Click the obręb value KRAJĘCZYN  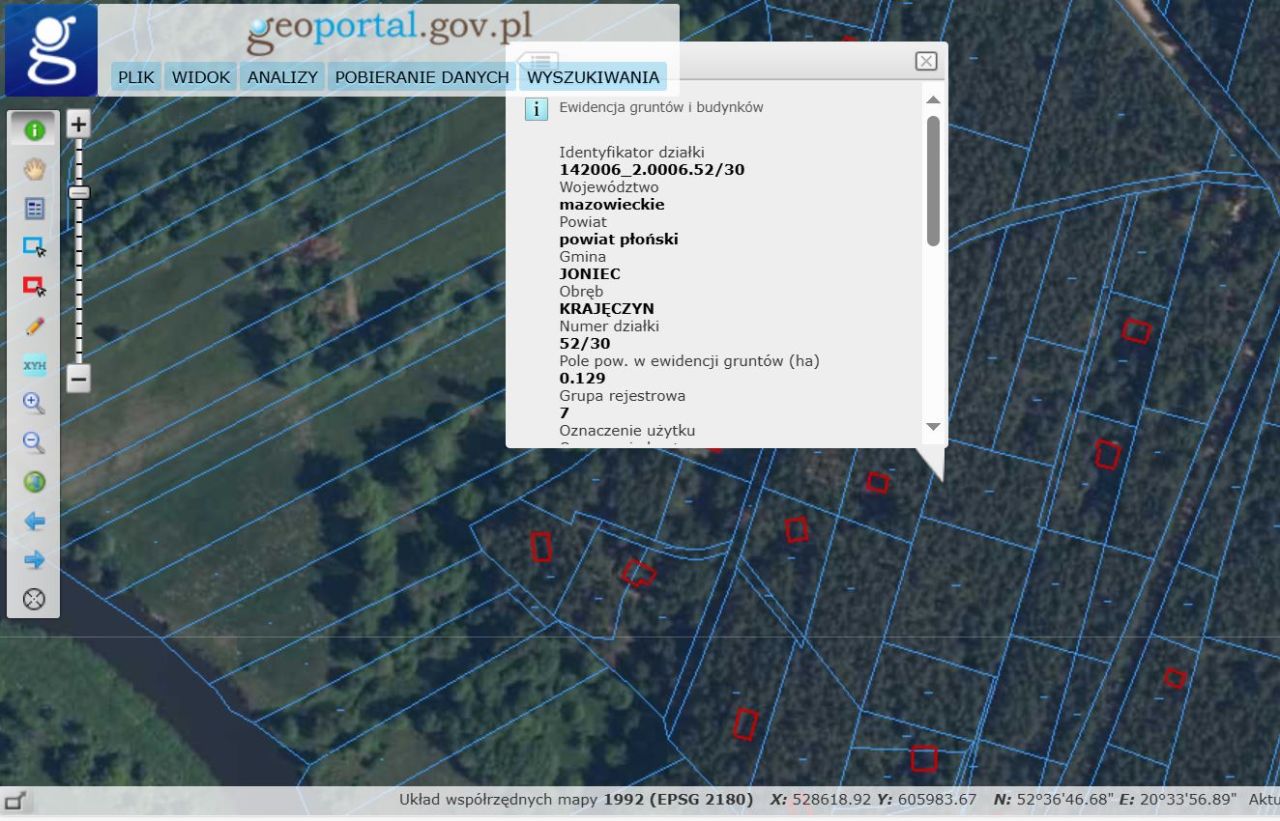pos(607,309)
